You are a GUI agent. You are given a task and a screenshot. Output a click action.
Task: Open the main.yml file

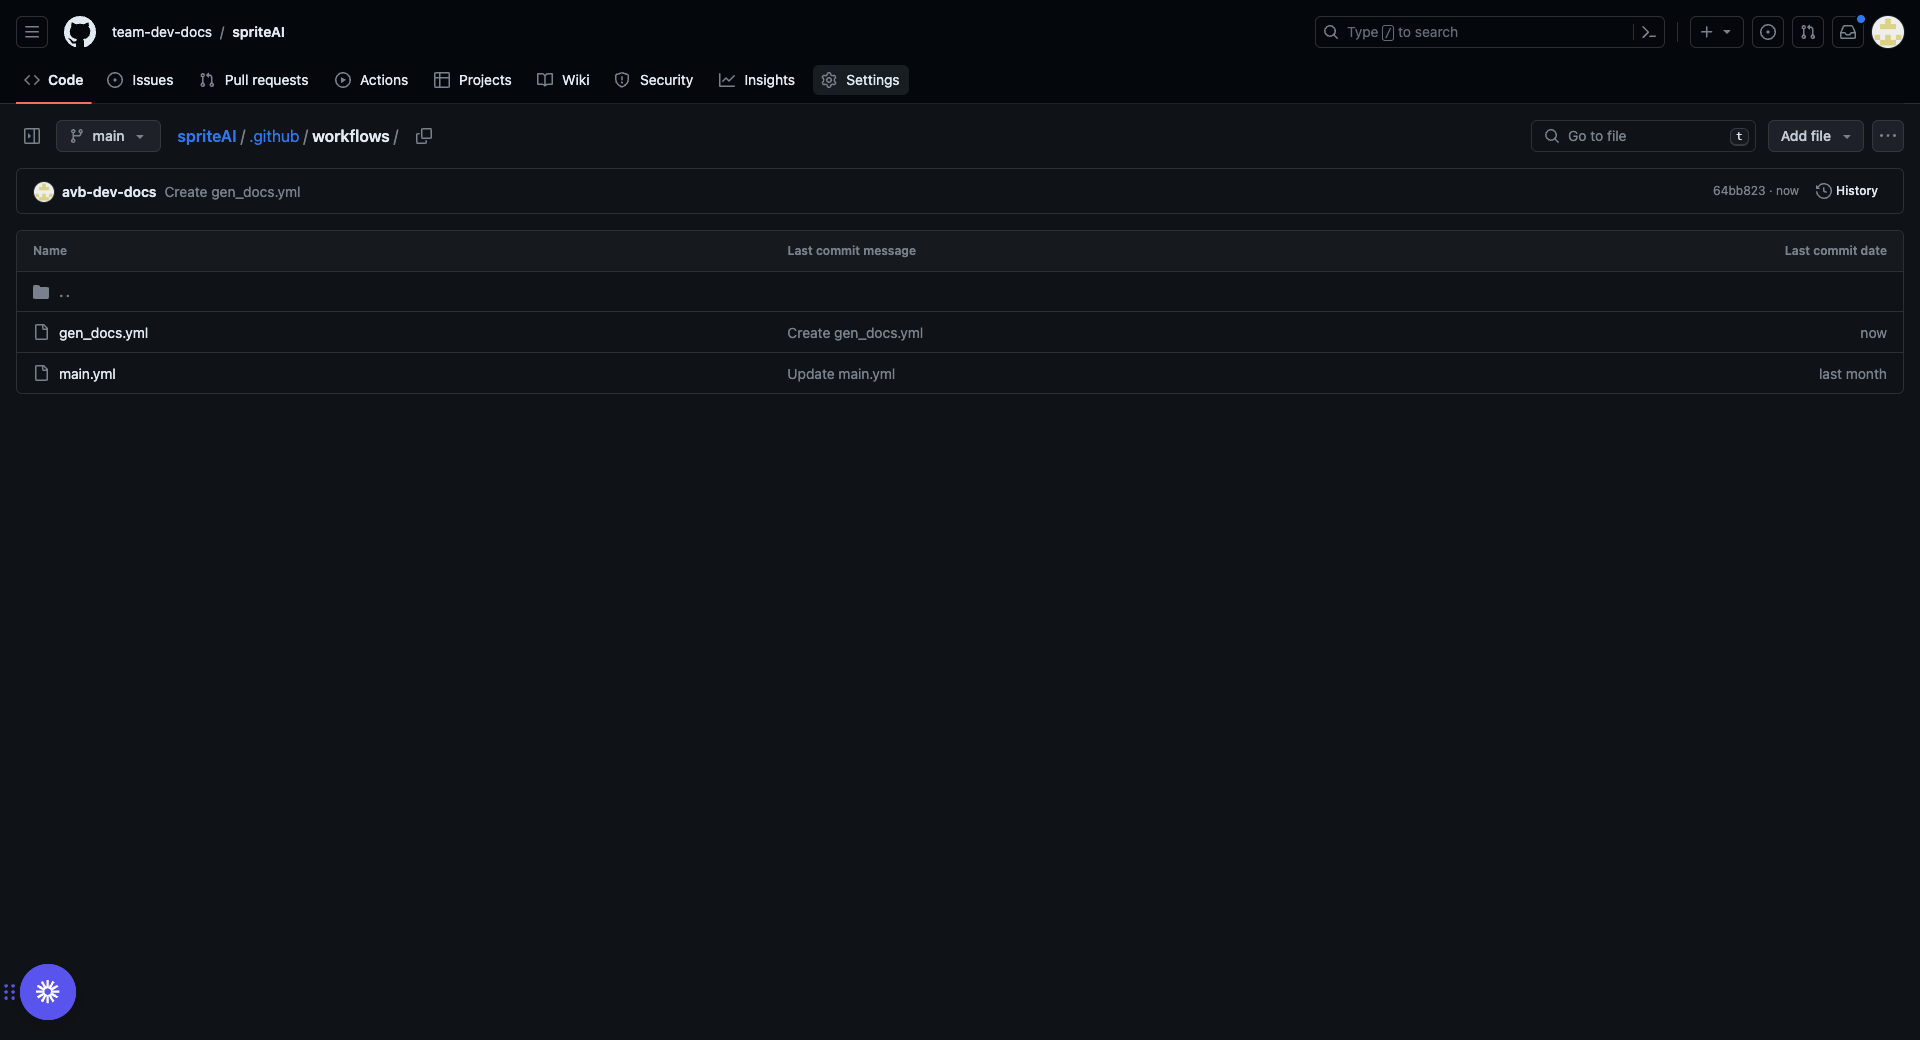tap(87, 374)
